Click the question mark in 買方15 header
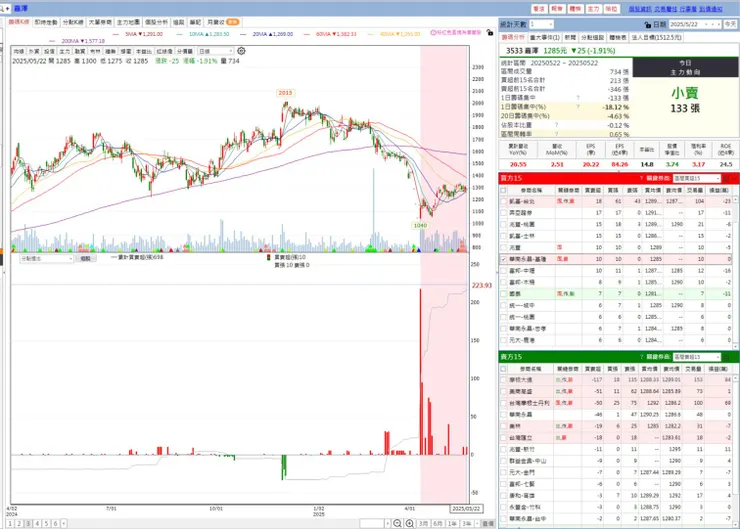This screenshot has height=529, width=740. pos(641,178)
